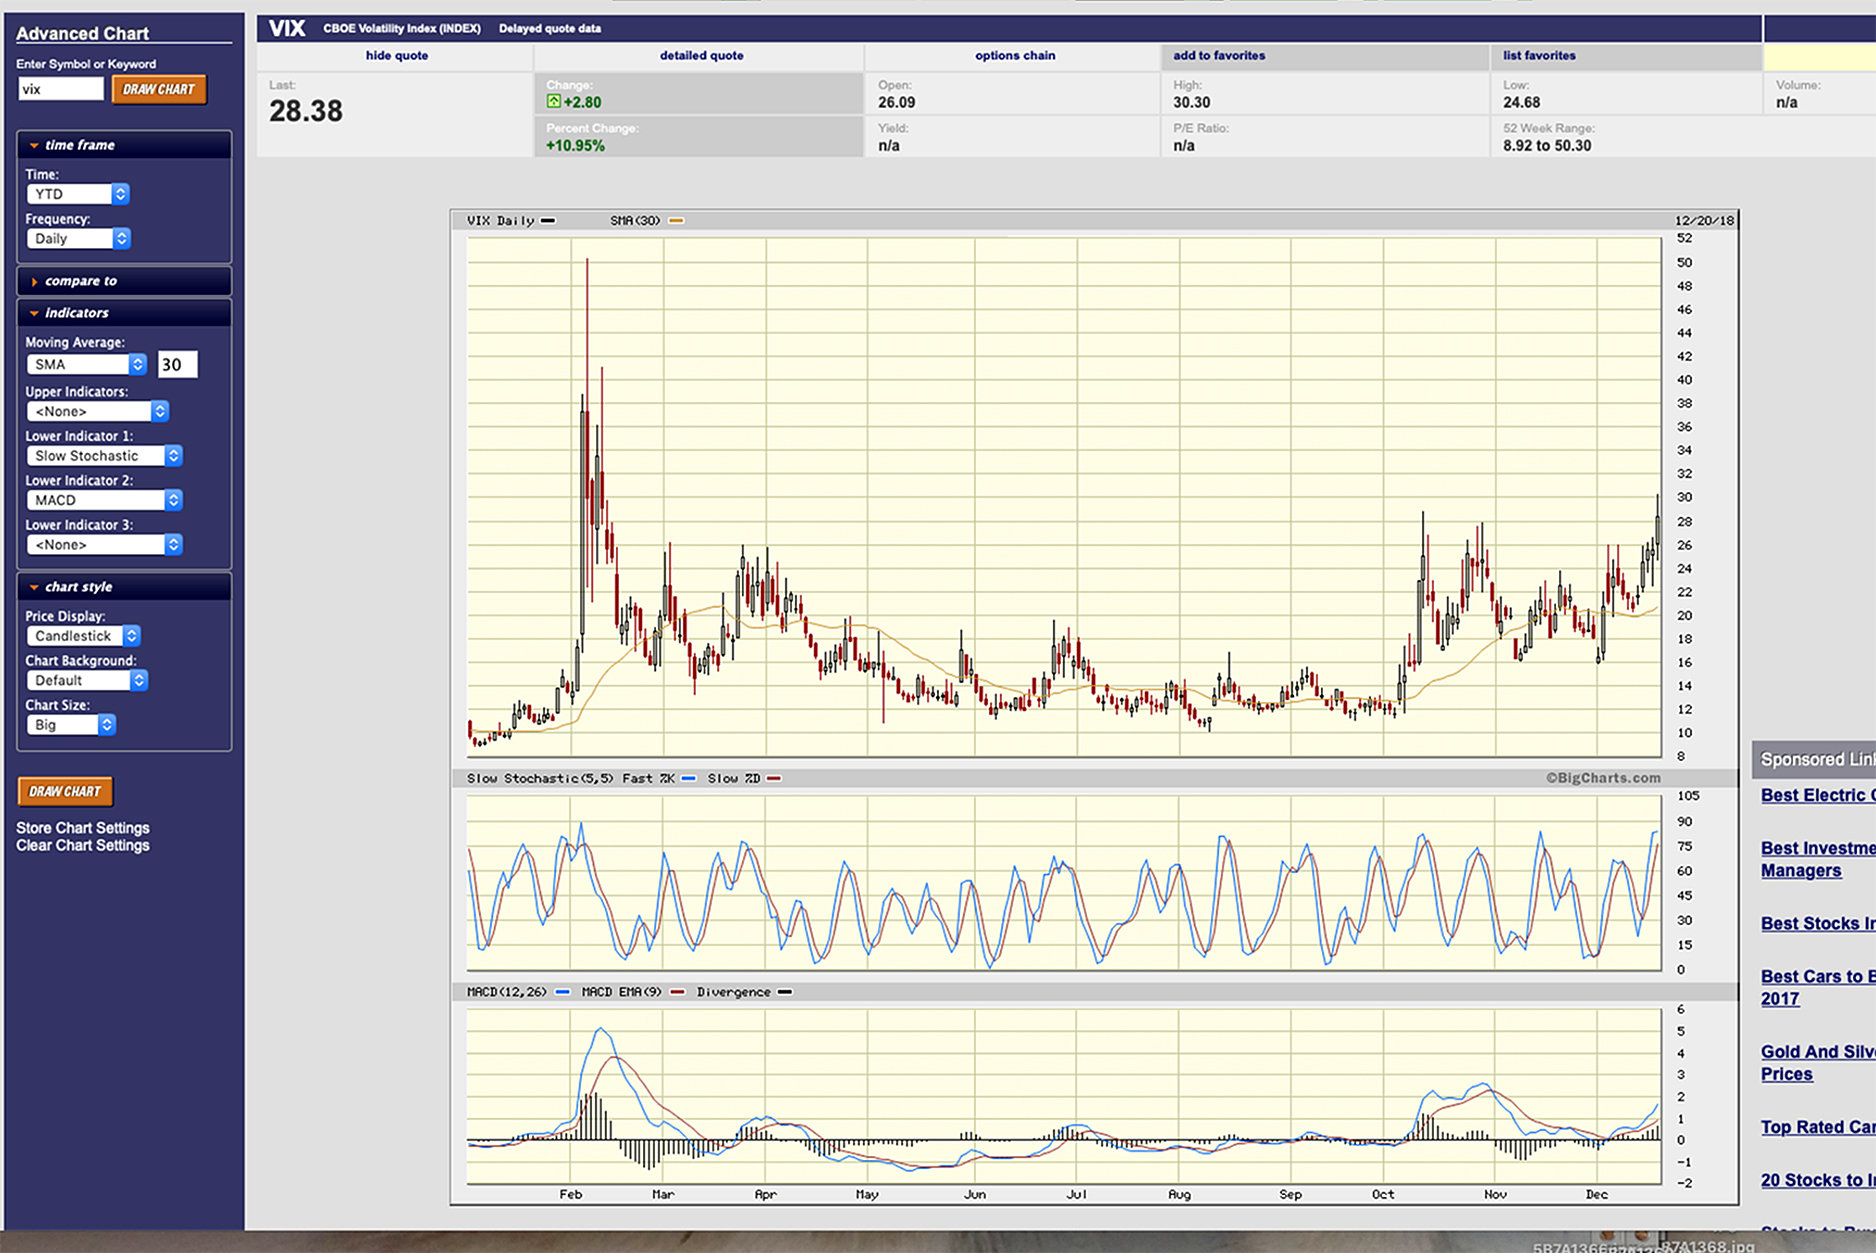
Task: Click the Open value 26.09
Action: tap(897, 103)
